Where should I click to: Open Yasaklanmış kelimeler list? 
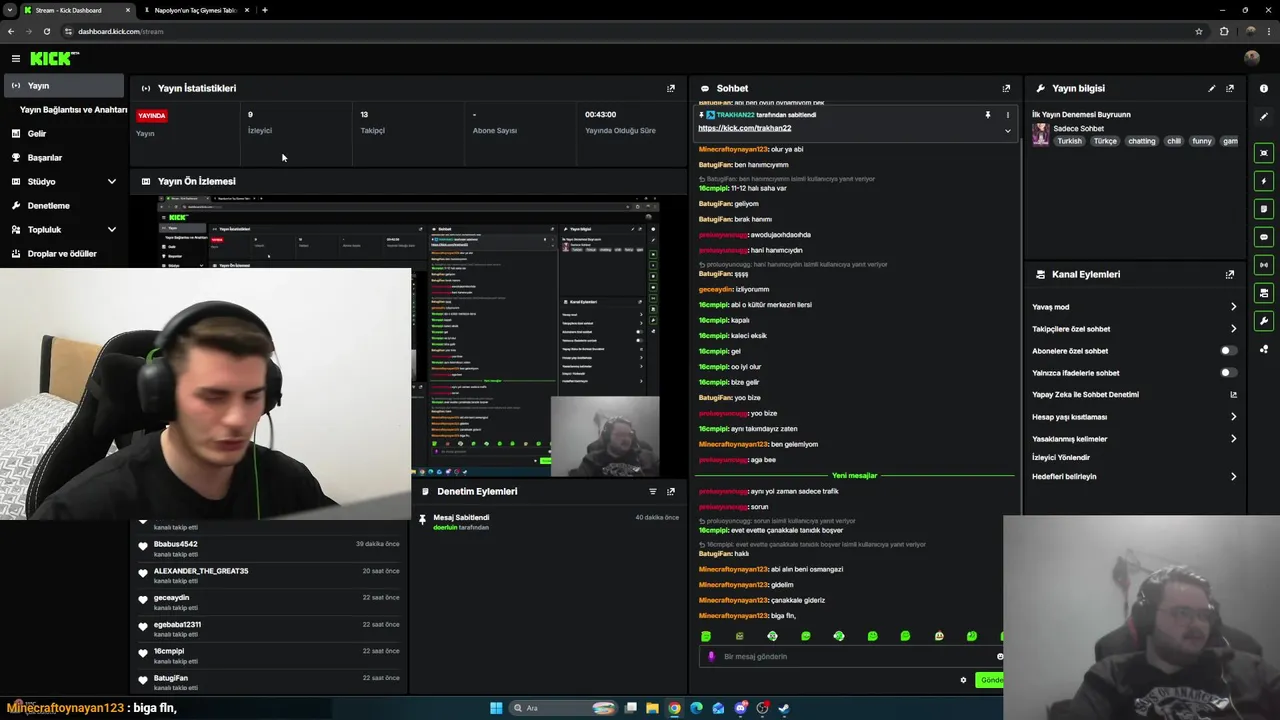click(1134, 439)
